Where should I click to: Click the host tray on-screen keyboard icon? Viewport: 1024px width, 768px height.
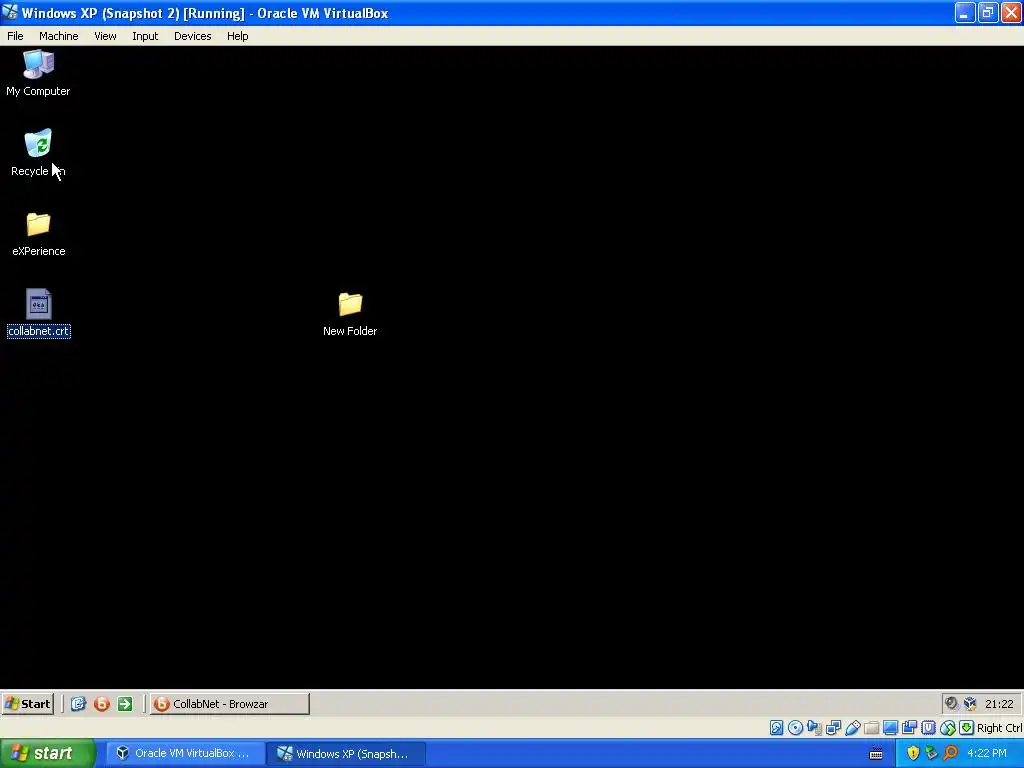coord(876,754)
